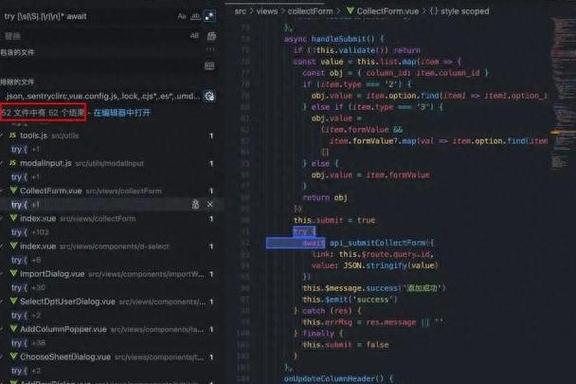Collapse the CollectForm.vue result group

[2, 191]
